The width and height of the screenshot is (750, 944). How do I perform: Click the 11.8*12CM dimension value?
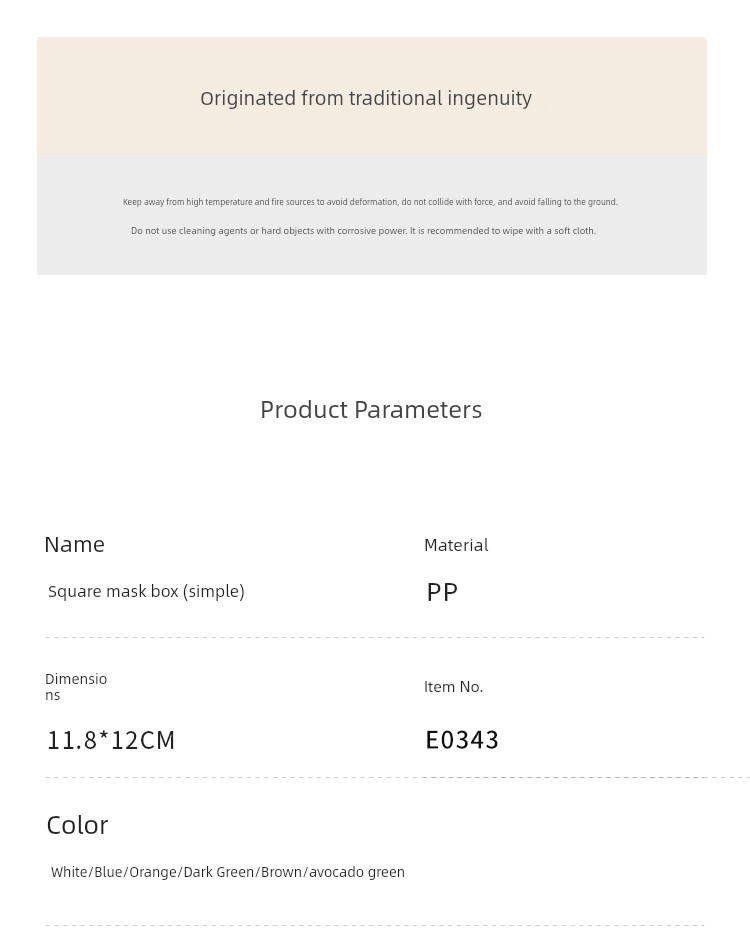coord(111,741)
